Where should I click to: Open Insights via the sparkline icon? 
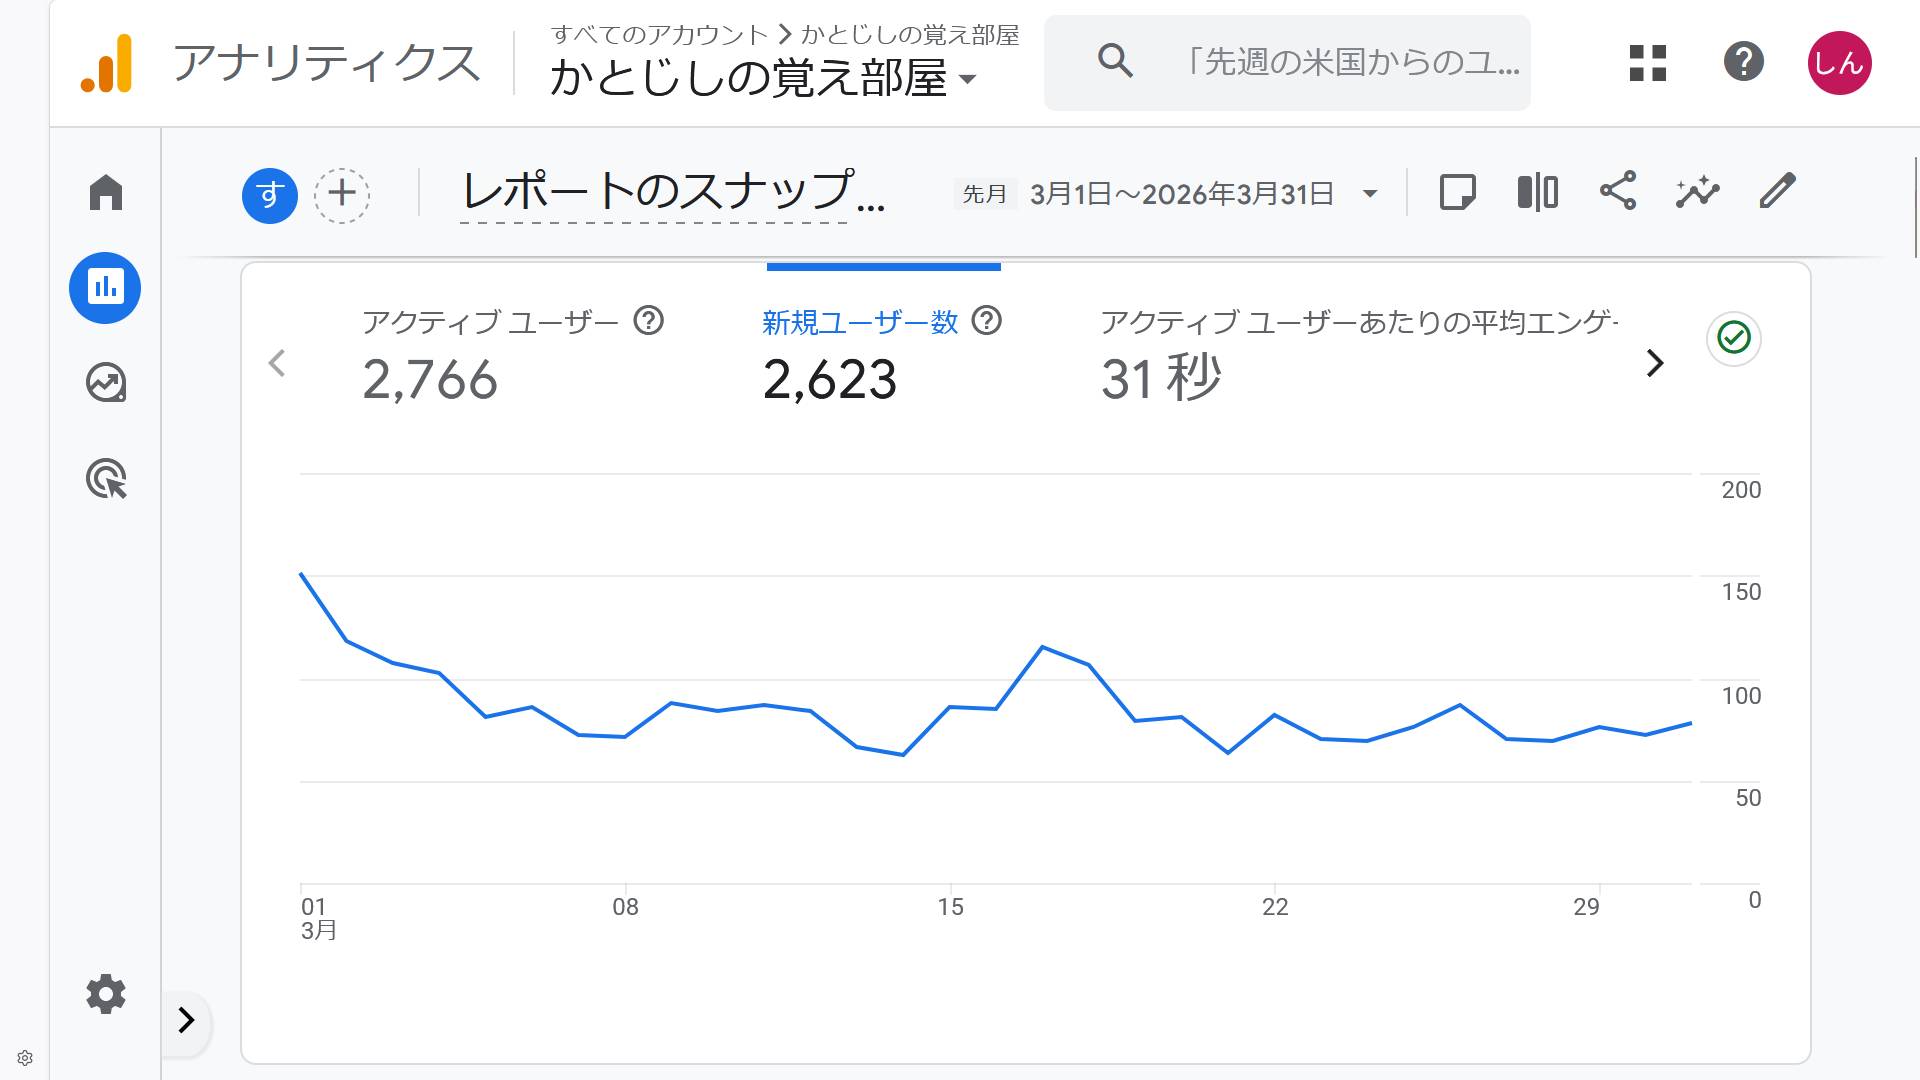point(1698,192)
